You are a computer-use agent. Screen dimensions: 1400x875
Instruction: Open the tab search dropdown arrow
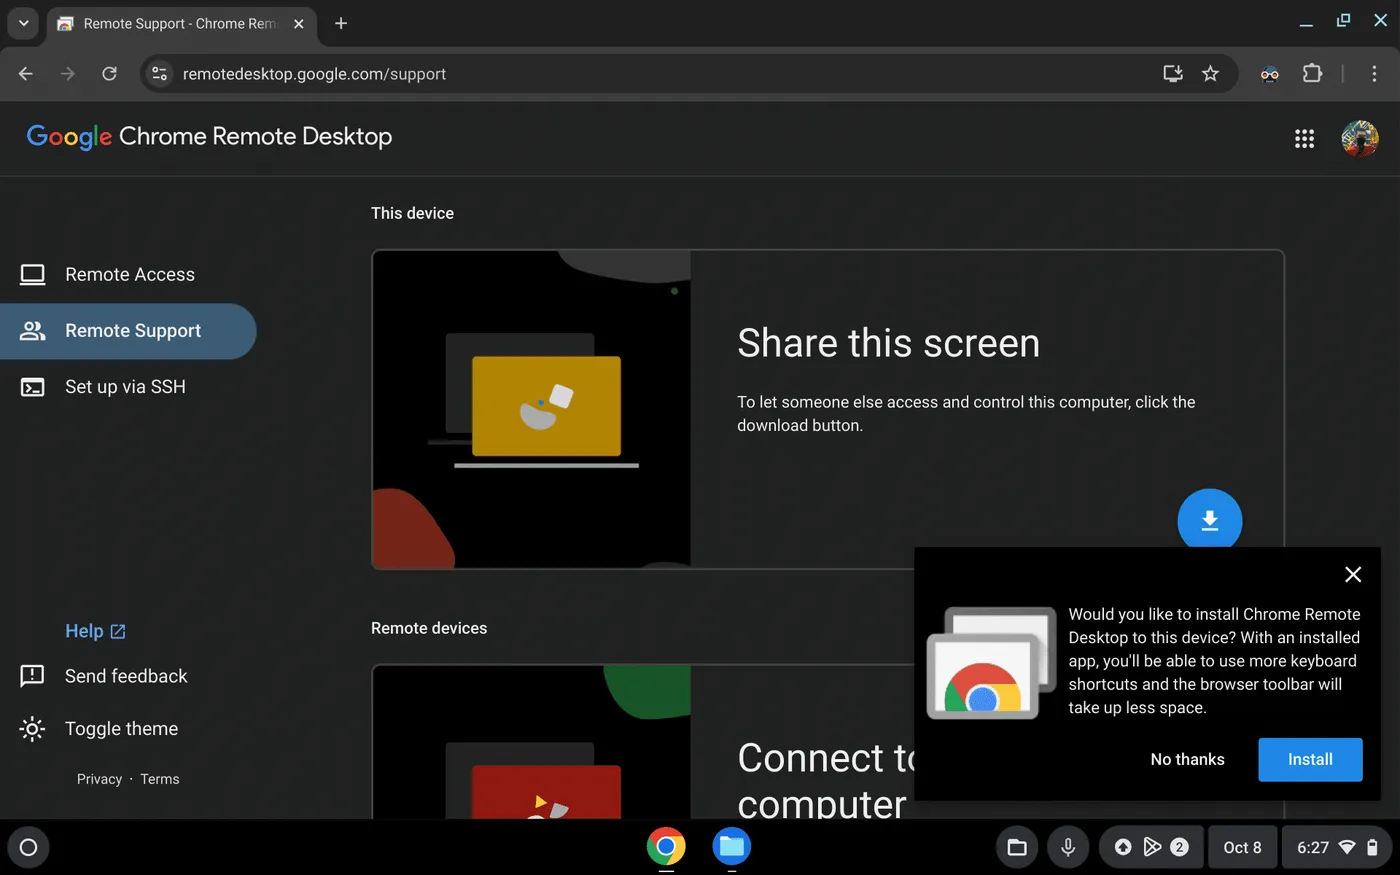pos(23,23)
